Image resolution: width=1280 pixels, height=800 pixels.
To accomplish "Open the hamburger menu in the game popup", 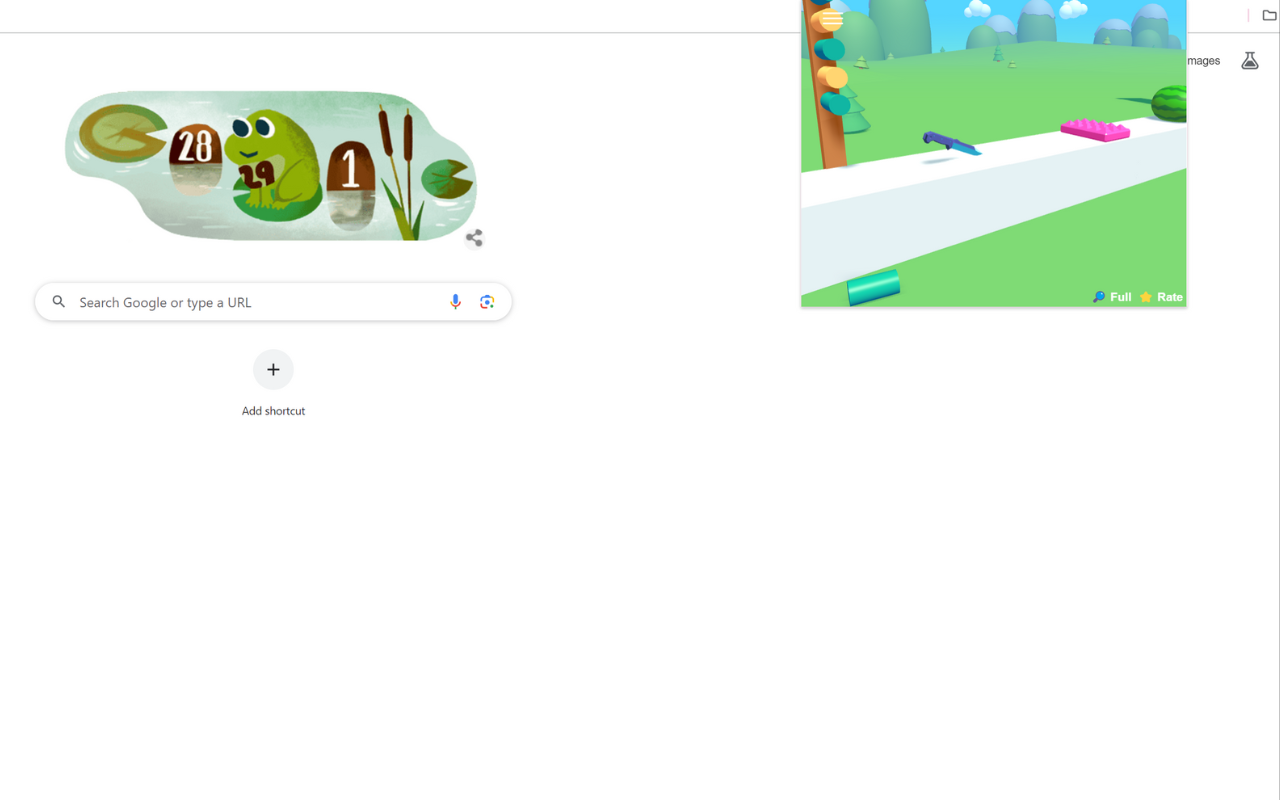I will pyautogui.click(x=831, y=19).
